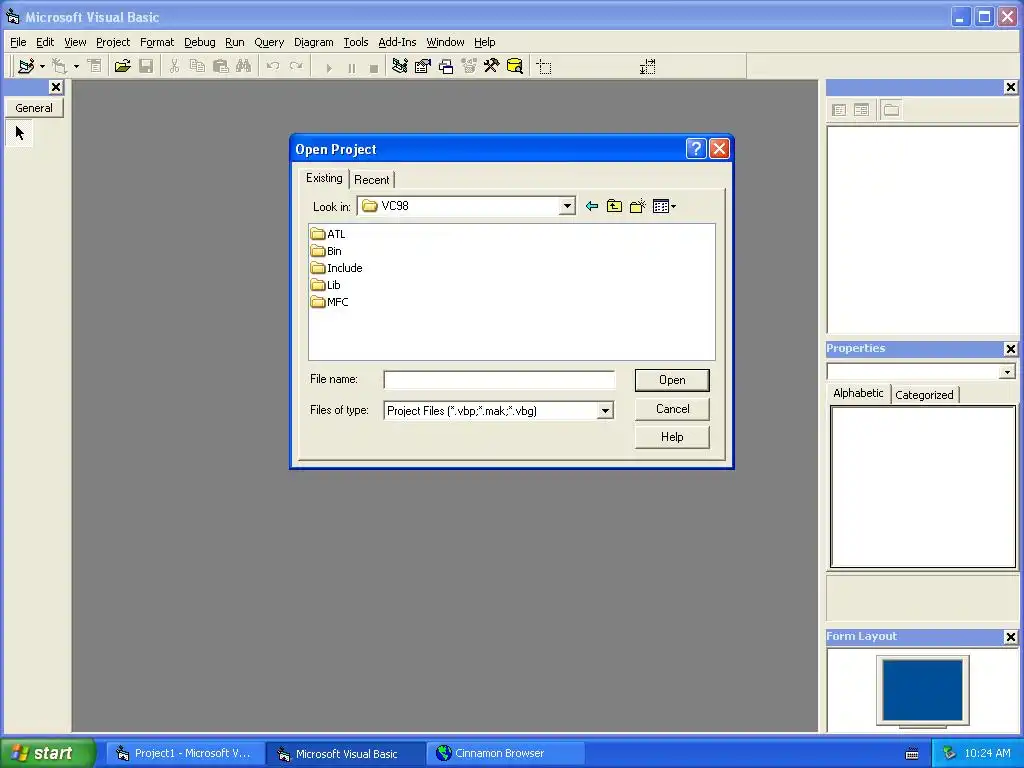This screenshot has width=1024, height=768.
Task: Click the File name input field
Action: (499, 379)
